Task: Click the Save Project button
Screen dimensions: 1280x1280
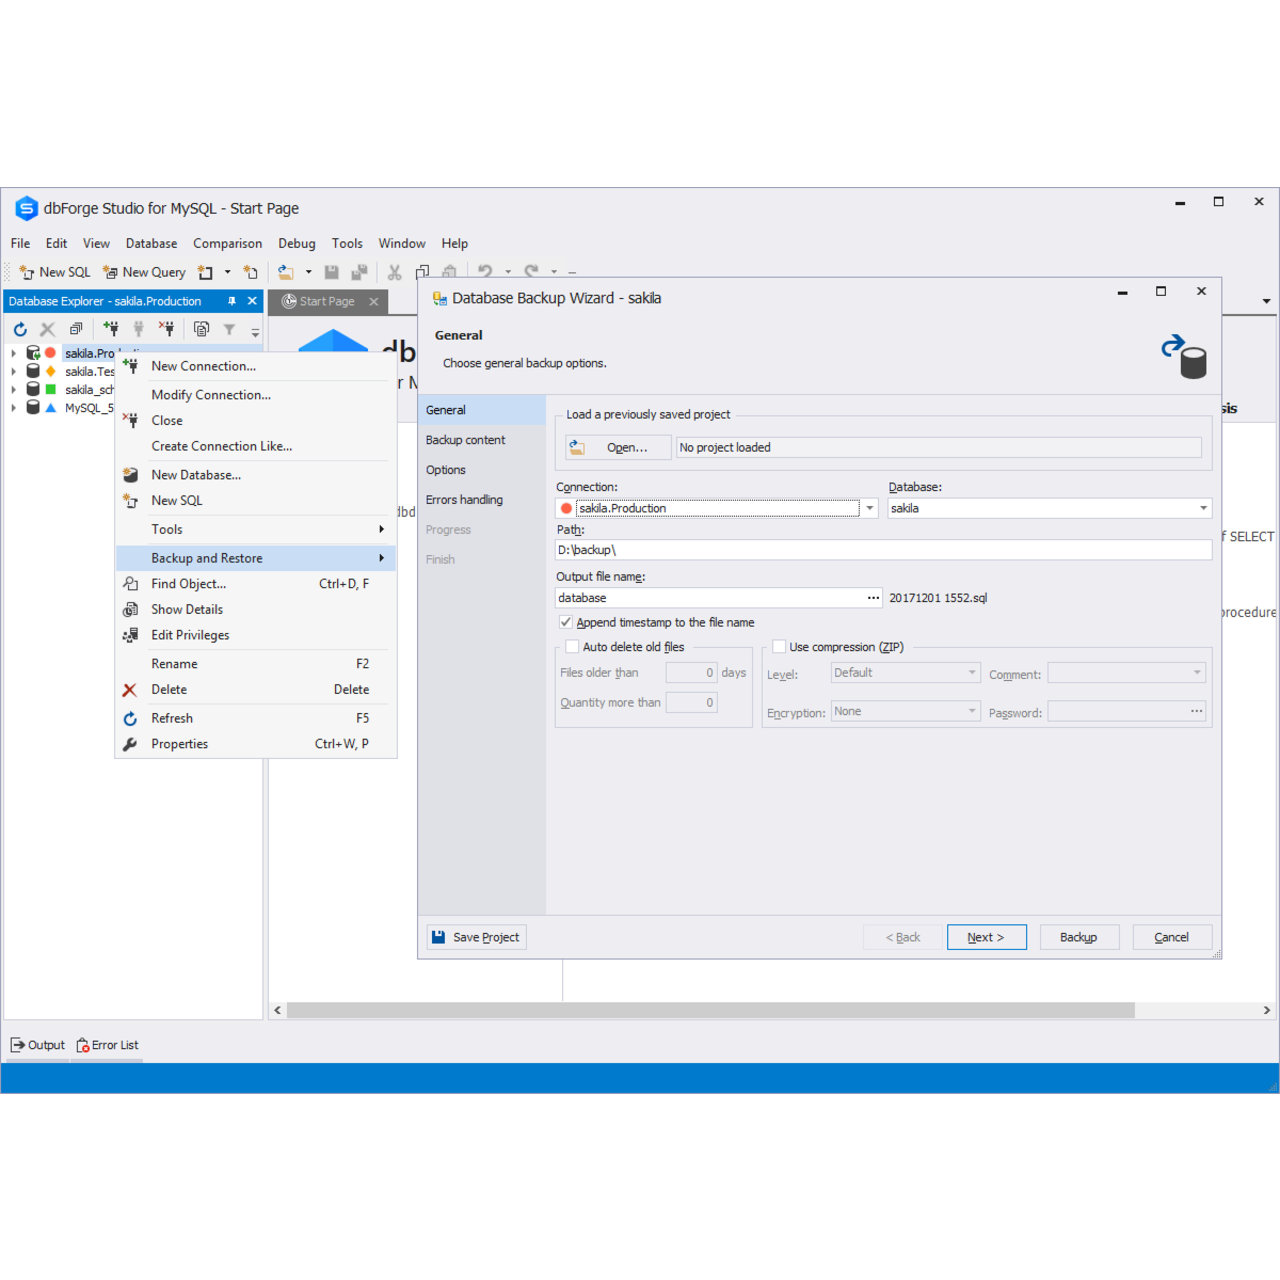Action: 476,937
